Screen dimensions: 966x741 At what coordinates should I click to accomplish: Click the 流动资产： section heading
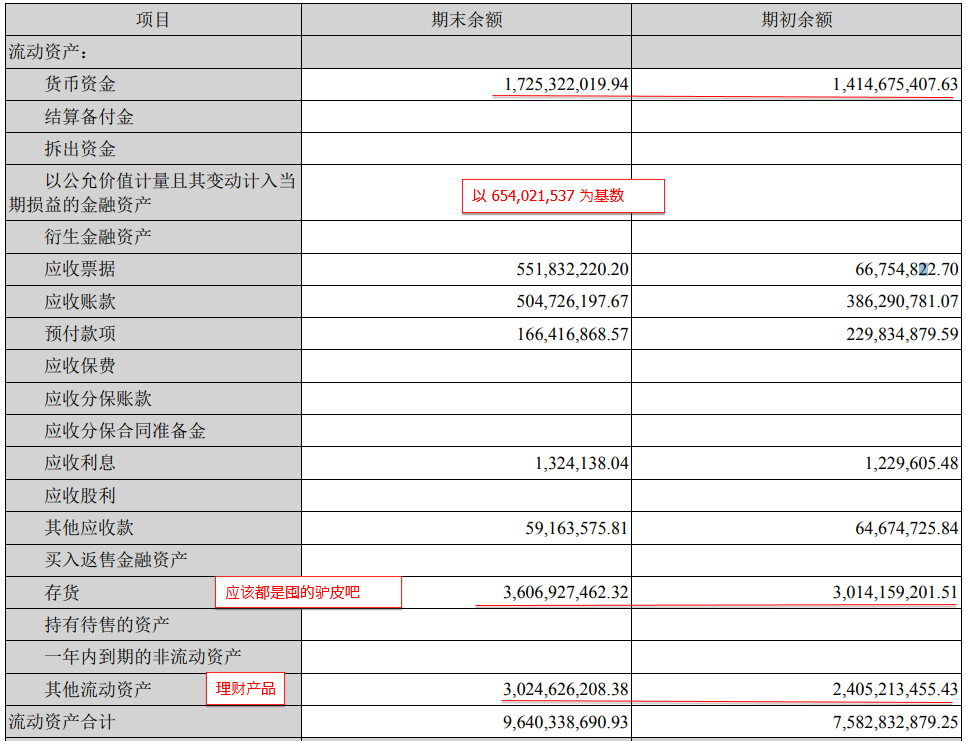(x=48, y=52)
